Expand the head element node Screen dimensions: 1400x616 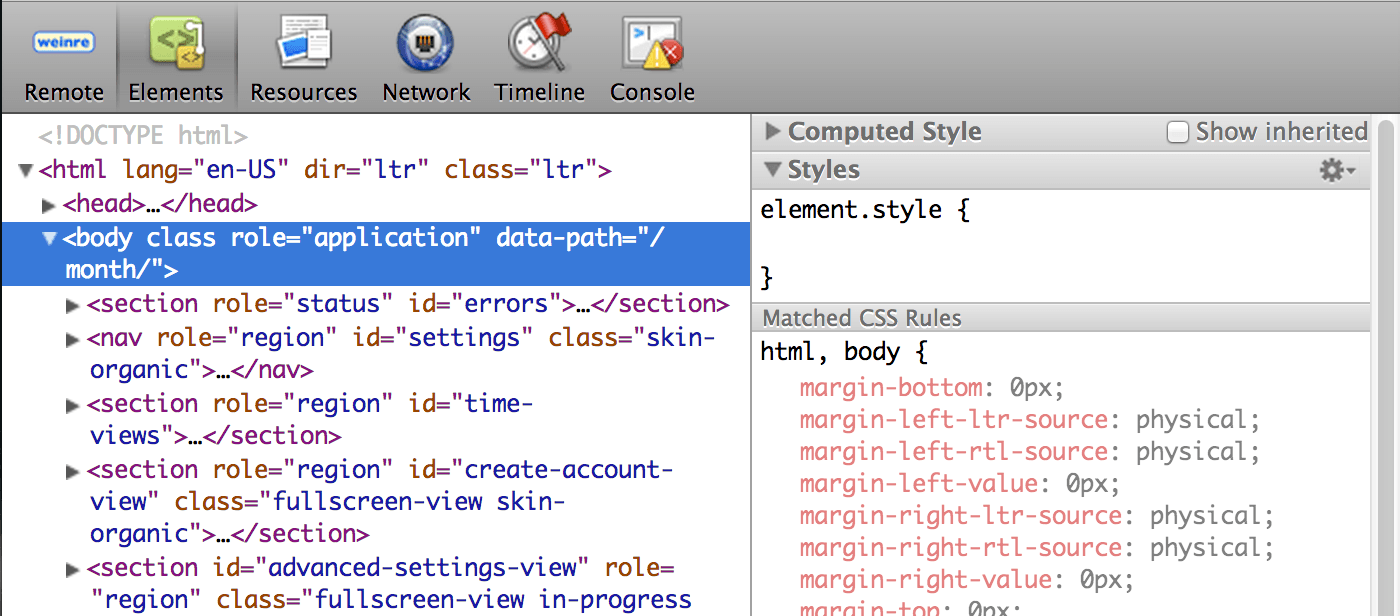pyautogui.click(x=48, y=204)
